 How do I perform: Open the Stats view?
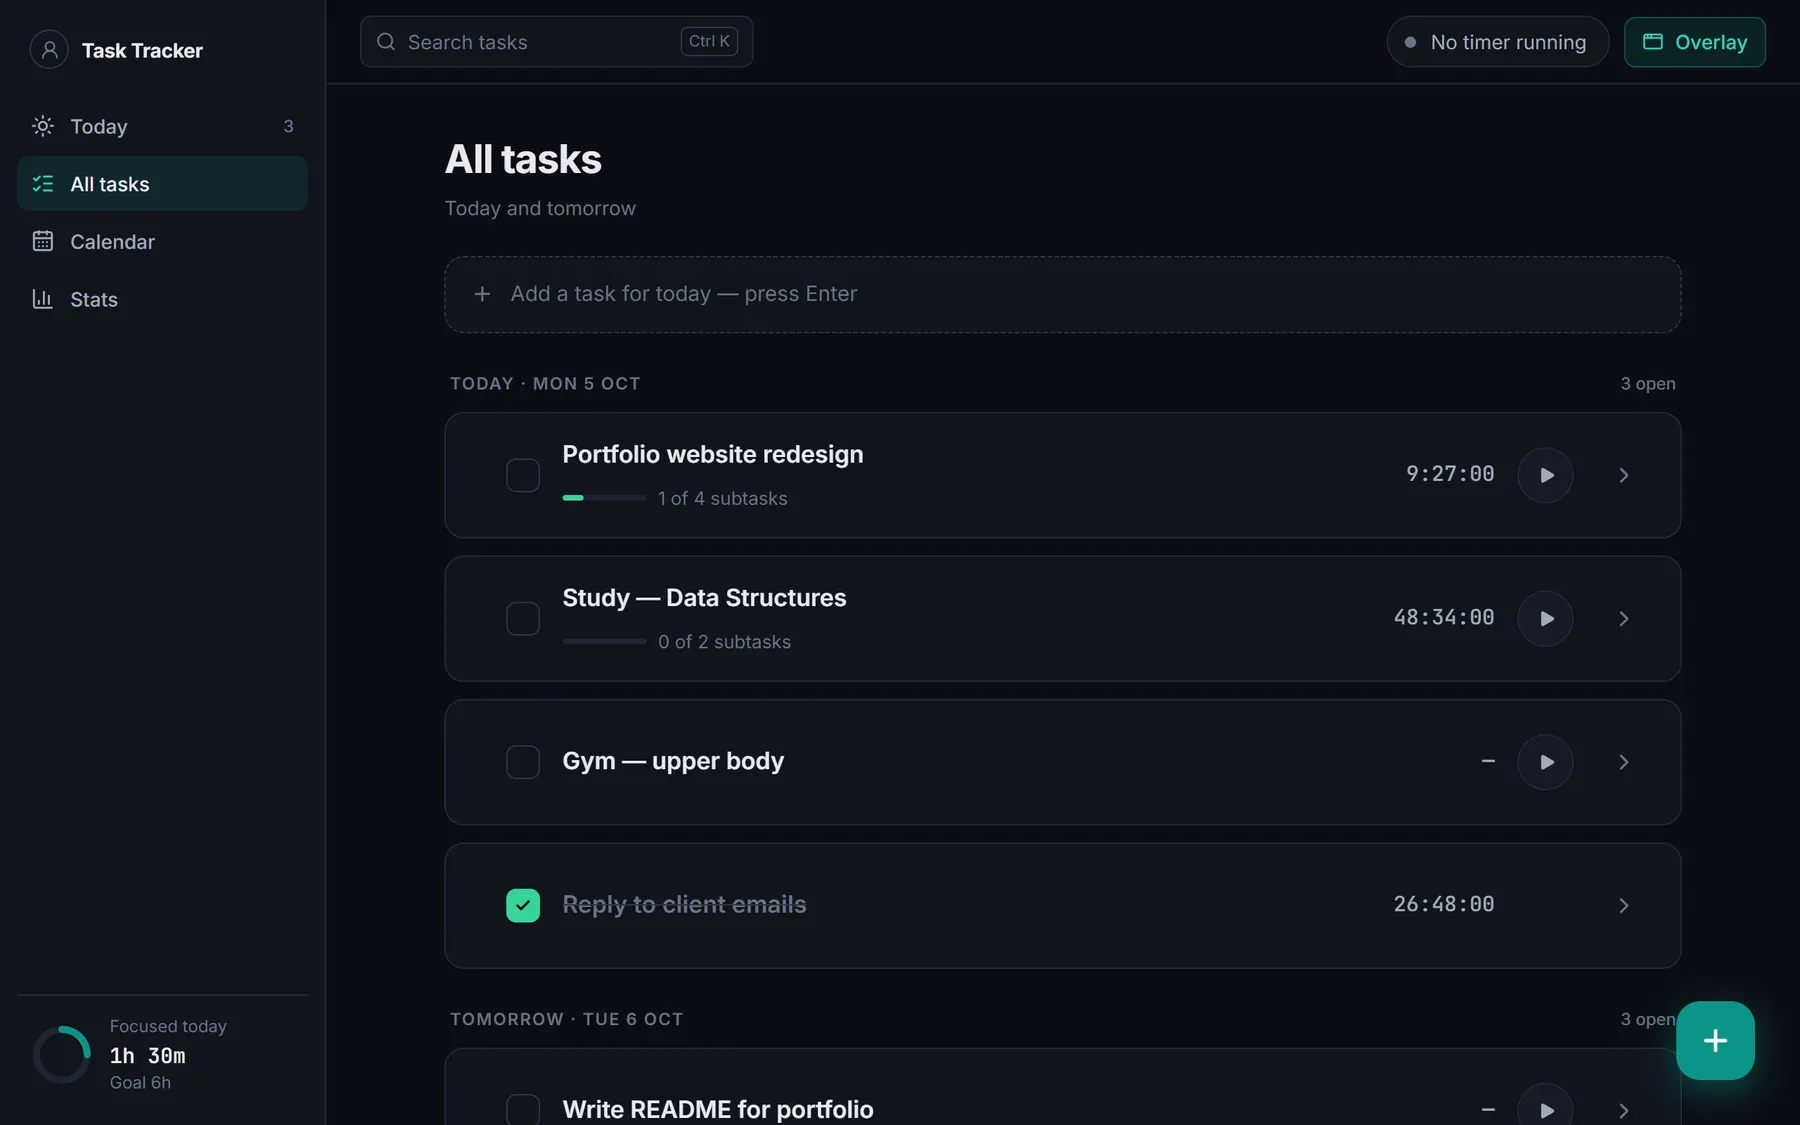pyautogui.click(x=162, y=299)
